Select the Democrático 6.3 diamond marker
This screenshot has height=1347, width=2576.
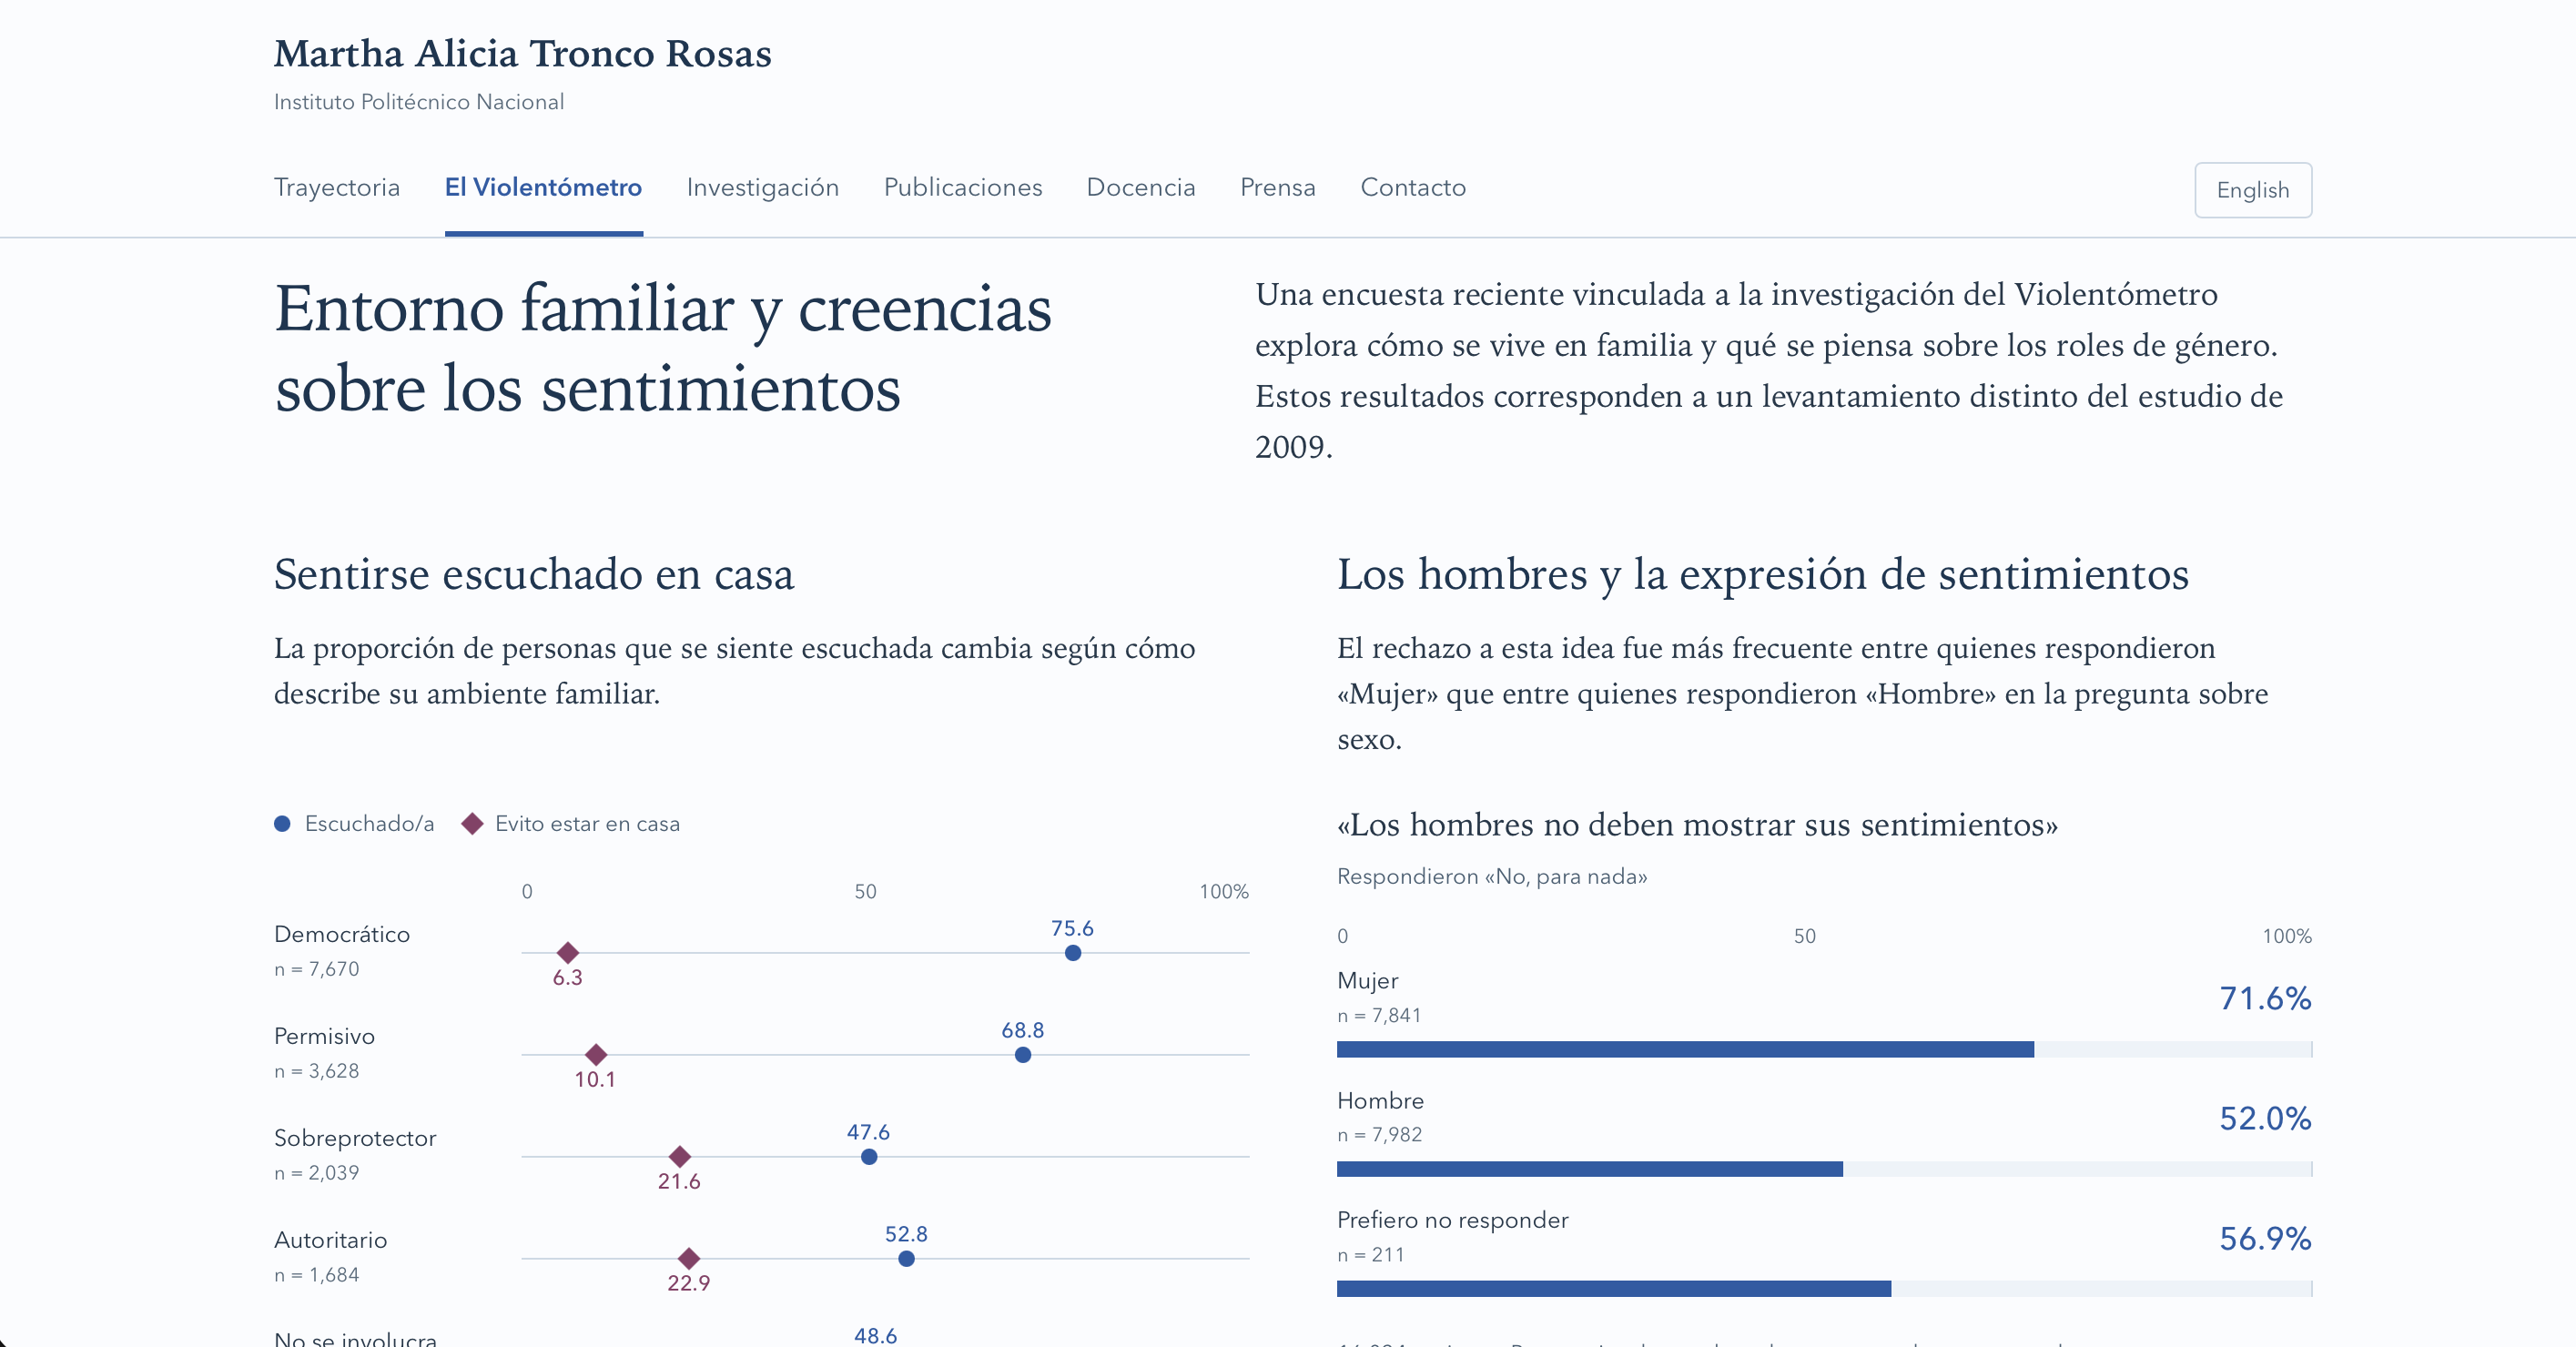(567, 953)
